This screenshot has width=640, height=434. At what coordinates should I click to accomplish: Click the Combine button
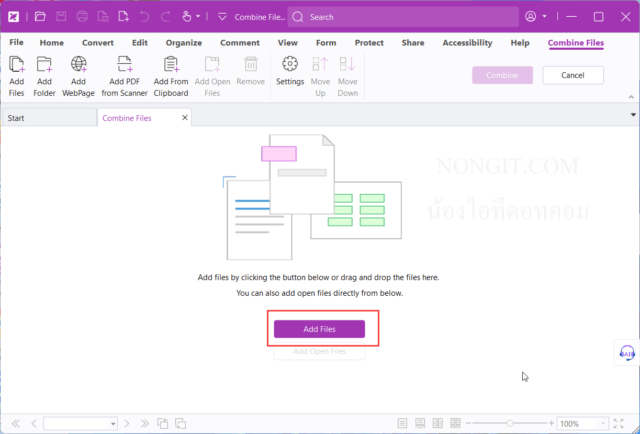502,75
